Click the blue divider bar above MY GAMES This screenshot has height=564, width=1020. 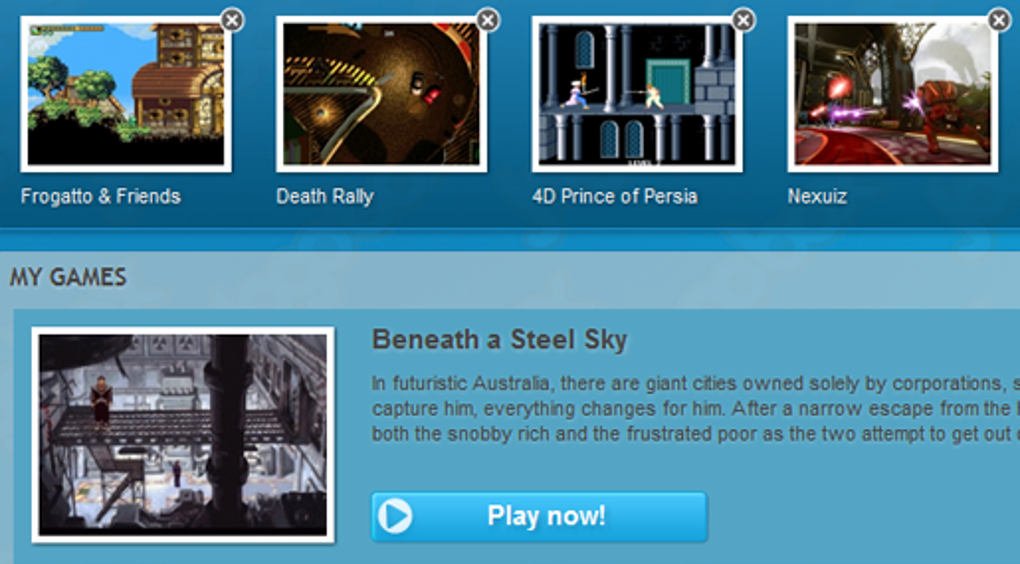(510, 239)
